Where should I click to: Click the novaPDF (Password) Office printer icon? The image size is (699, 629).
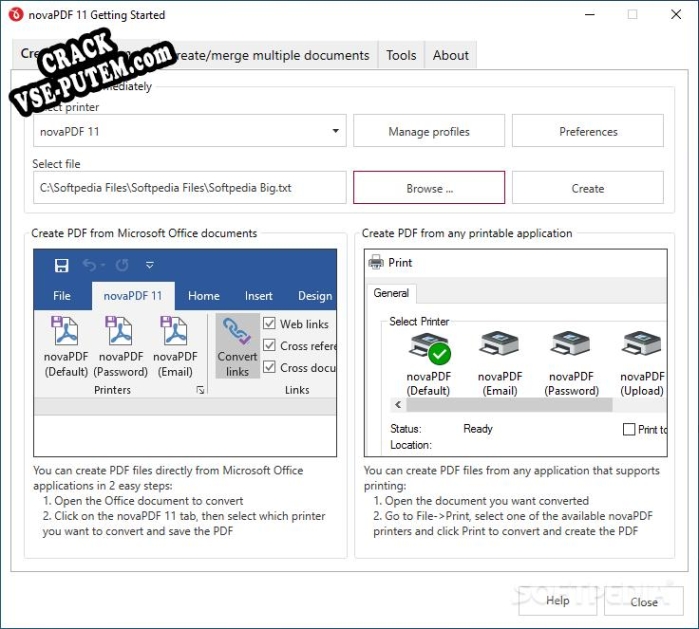pyautogui.click(x=119, y=331)
